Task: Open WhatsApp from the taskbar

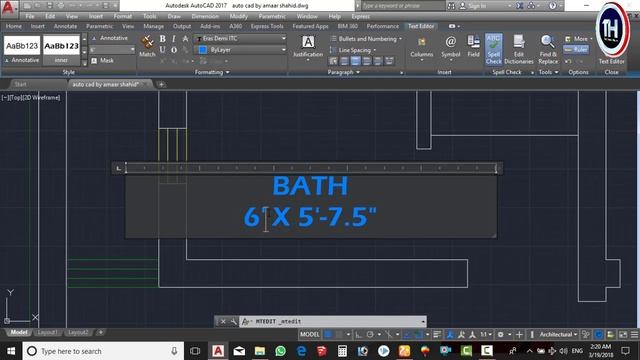Action: [x=280, y=351]
